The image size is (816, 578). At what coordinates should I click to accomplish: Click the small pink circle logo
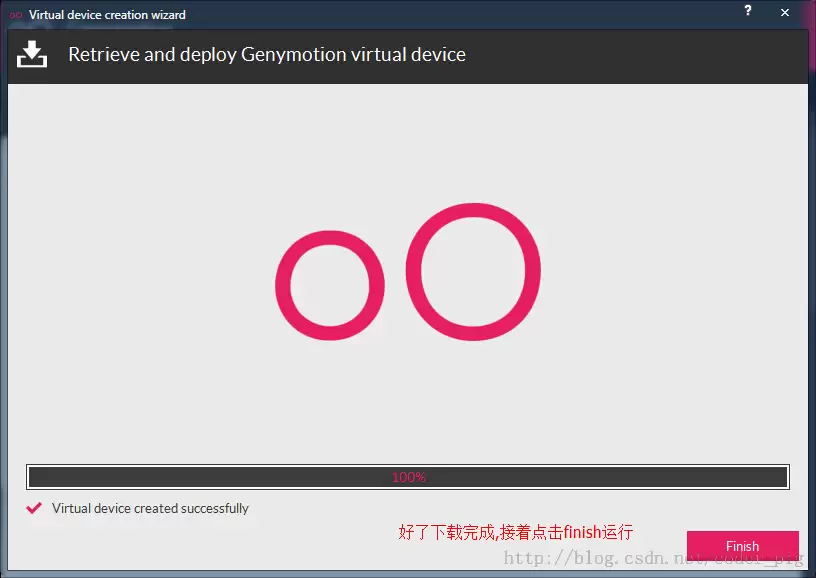point(330,285)
